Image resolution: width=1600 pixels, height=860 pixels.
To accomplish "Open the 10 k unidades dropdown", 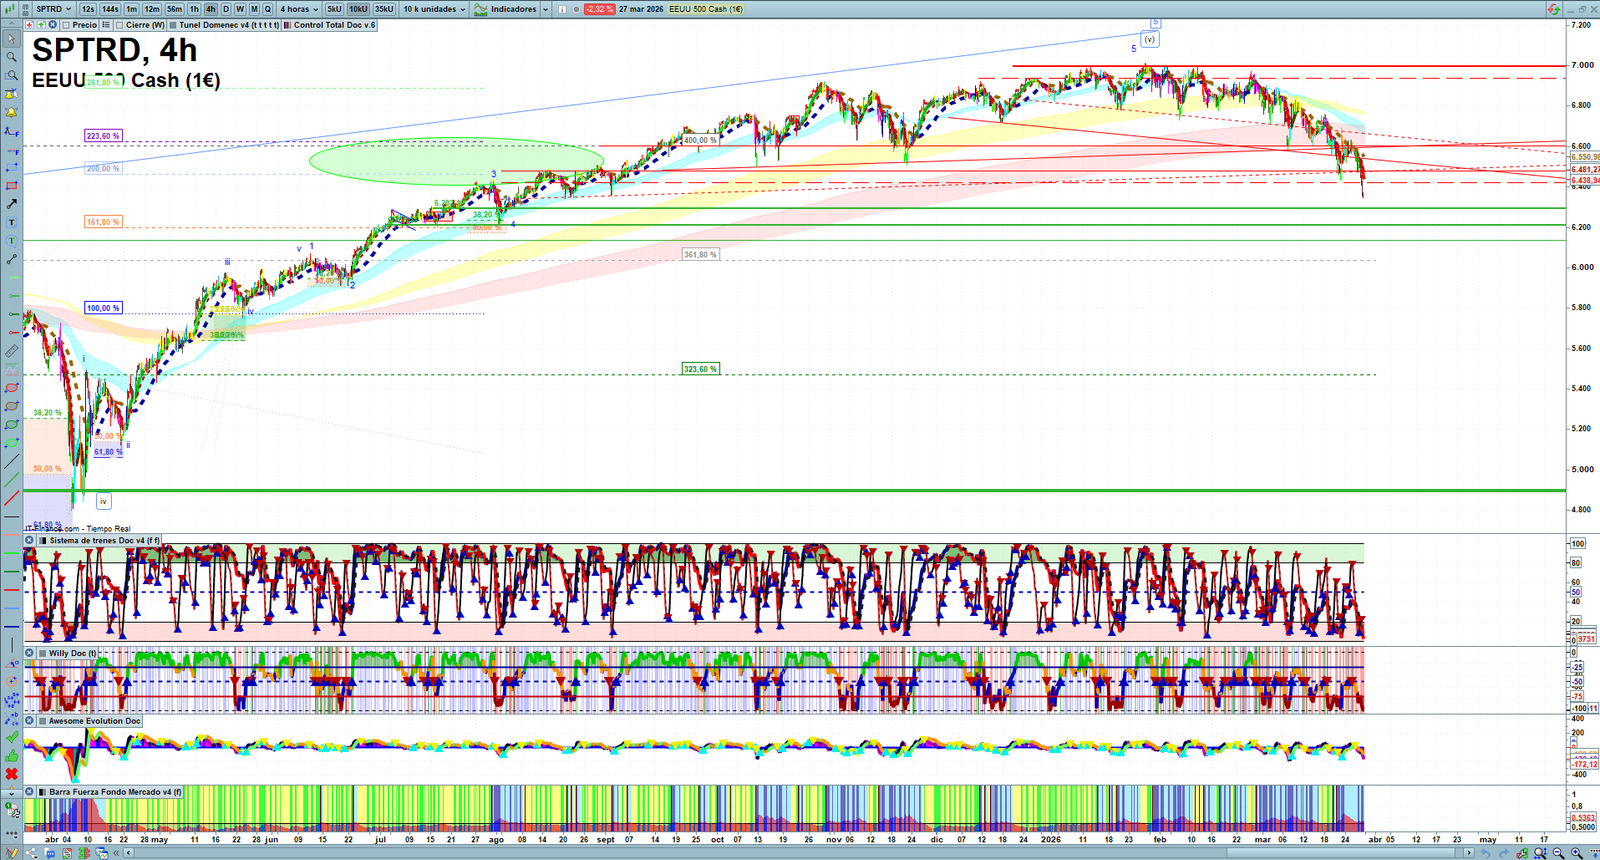I will click(435, 9).
